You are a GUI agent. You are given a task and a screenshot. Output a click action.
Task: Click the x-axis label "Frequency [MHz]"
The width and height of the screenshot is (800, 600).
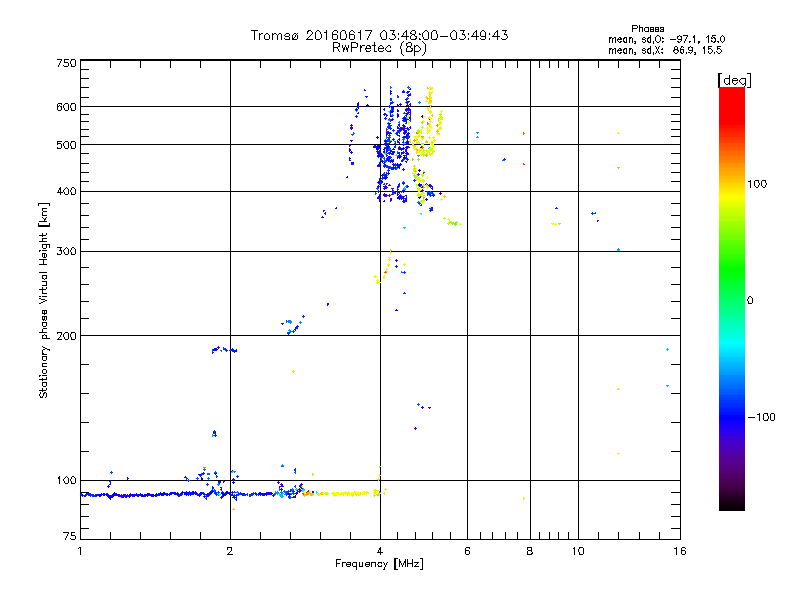pyautogui.click(x=379, y=564)
